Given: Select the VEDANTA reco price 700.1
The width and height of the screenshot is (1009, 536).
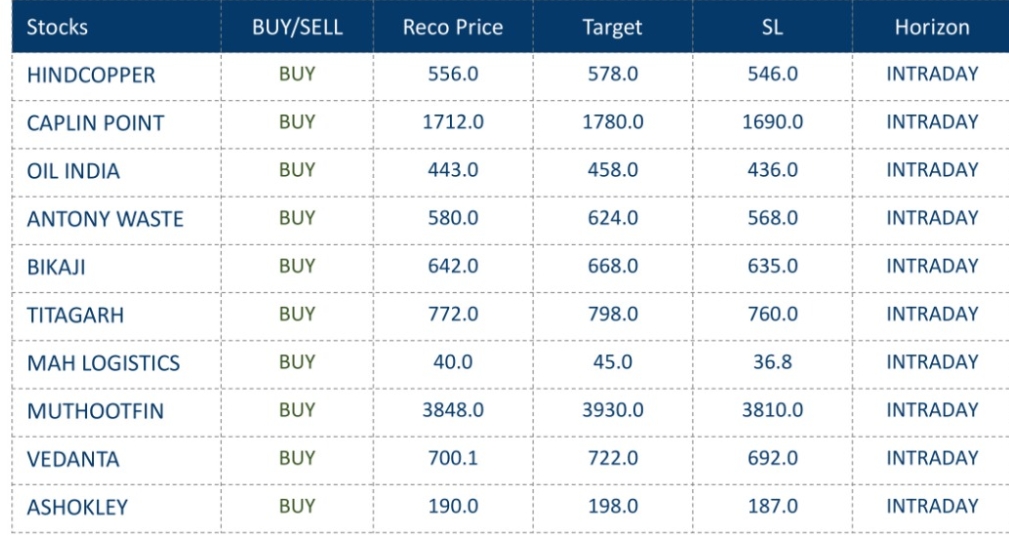Looking at the screenshot, I should [452, 458].
